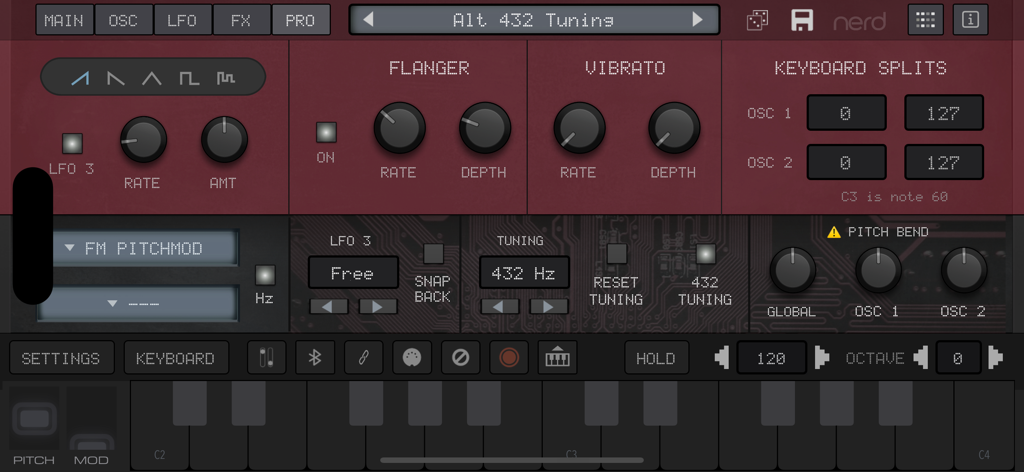Click the link icon in toolbar
This screenshot has height=472, width=1024.
point(363,358)
